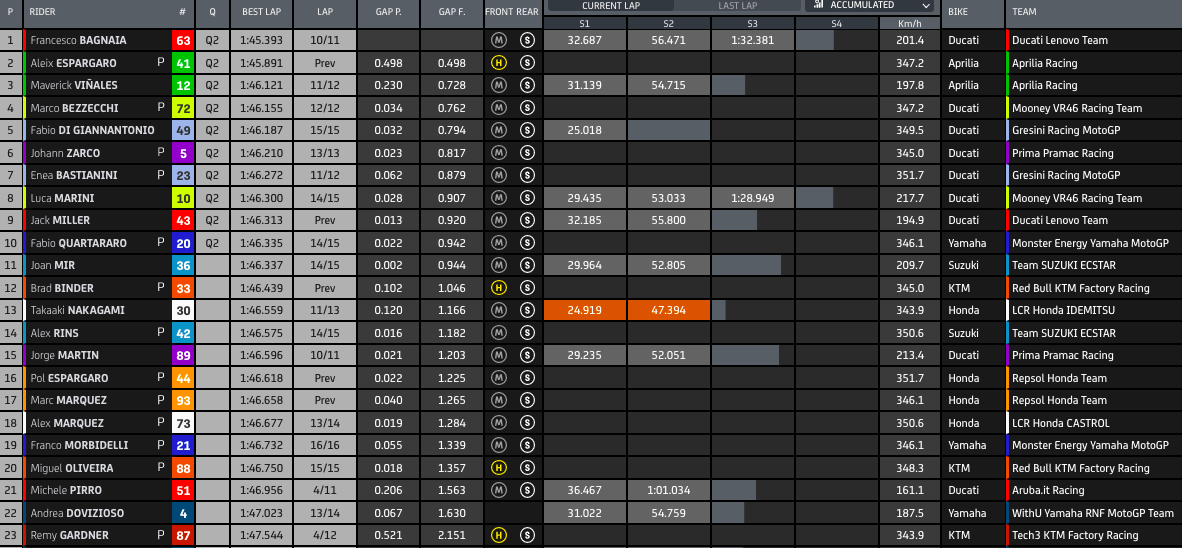Click Gardner's gap value 2.151

452,535
